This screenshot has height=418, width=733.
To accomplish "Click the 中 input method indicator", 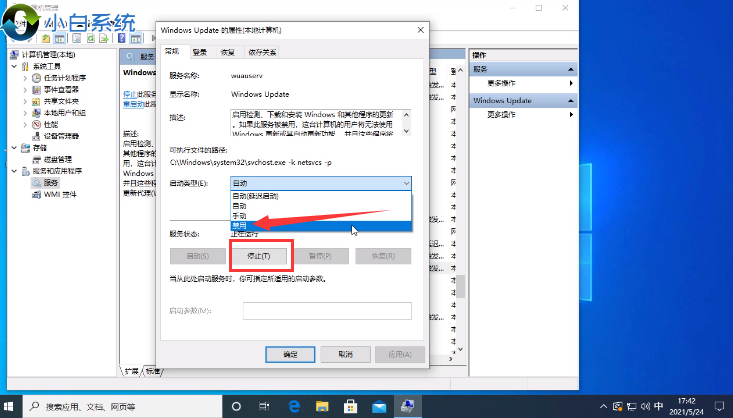I will tap(659, 406).
